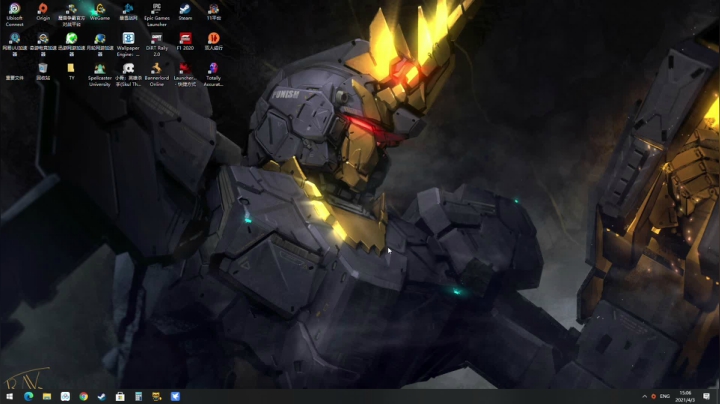Select the Totally Accurate game shortcut
Image resolution: width=720 pixels, height=404 pixels.
[x=214, y=74]
